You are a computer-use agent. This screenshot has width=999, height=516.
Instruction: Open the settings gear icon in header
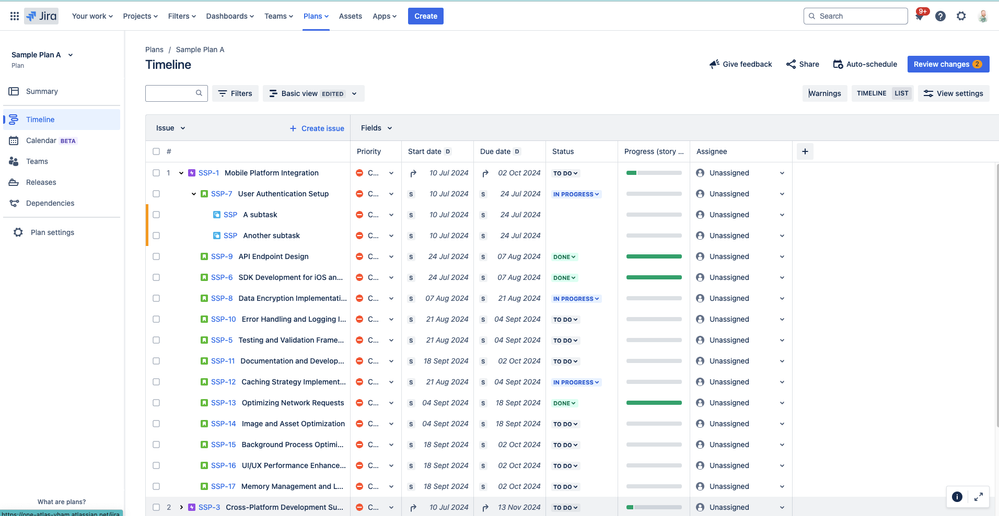pos(961,16)
